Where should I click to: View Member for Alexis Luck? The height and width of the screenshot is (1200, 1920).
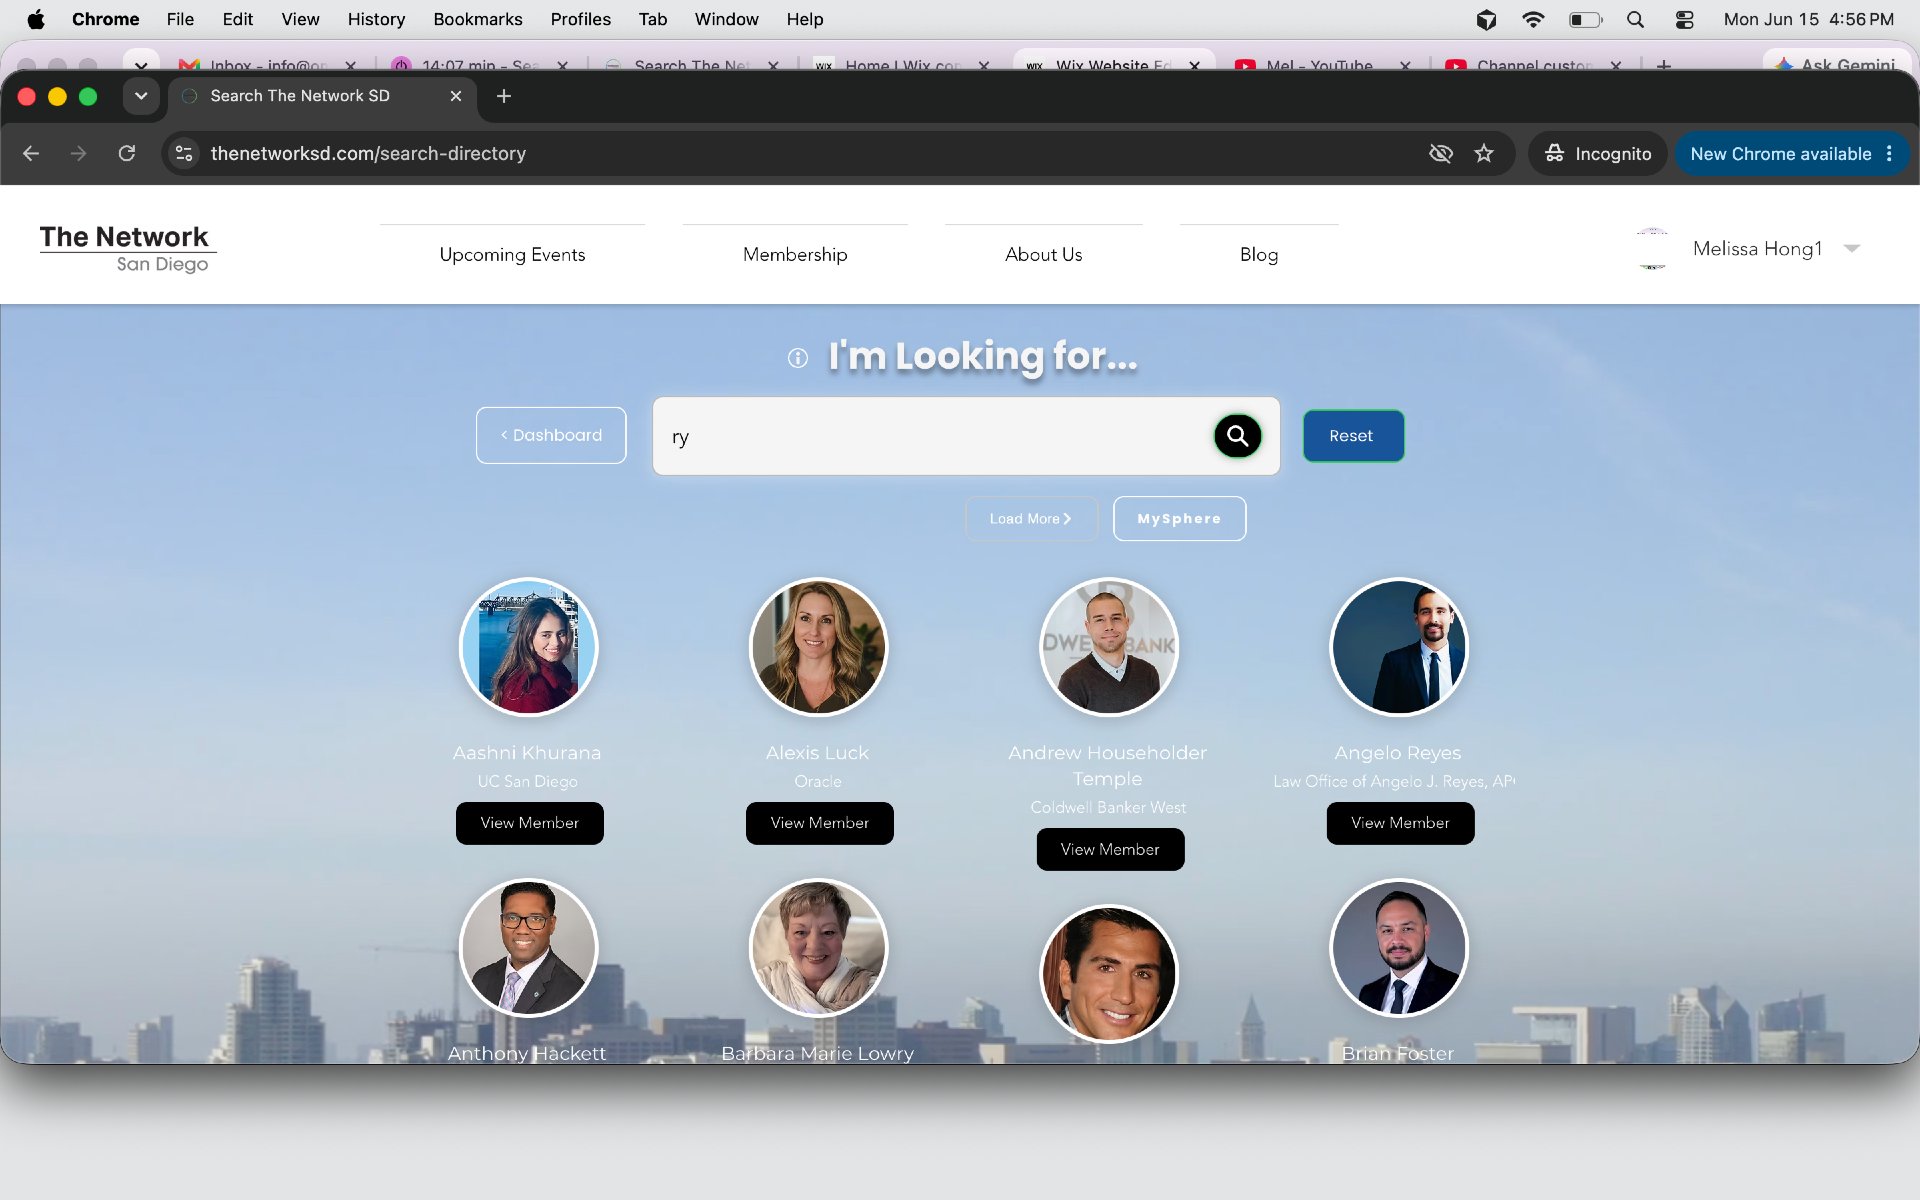coord(820,823)
